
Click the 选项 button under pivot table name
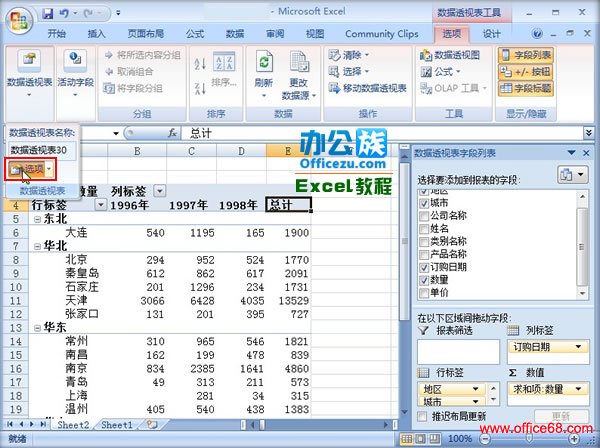[26, 169]
